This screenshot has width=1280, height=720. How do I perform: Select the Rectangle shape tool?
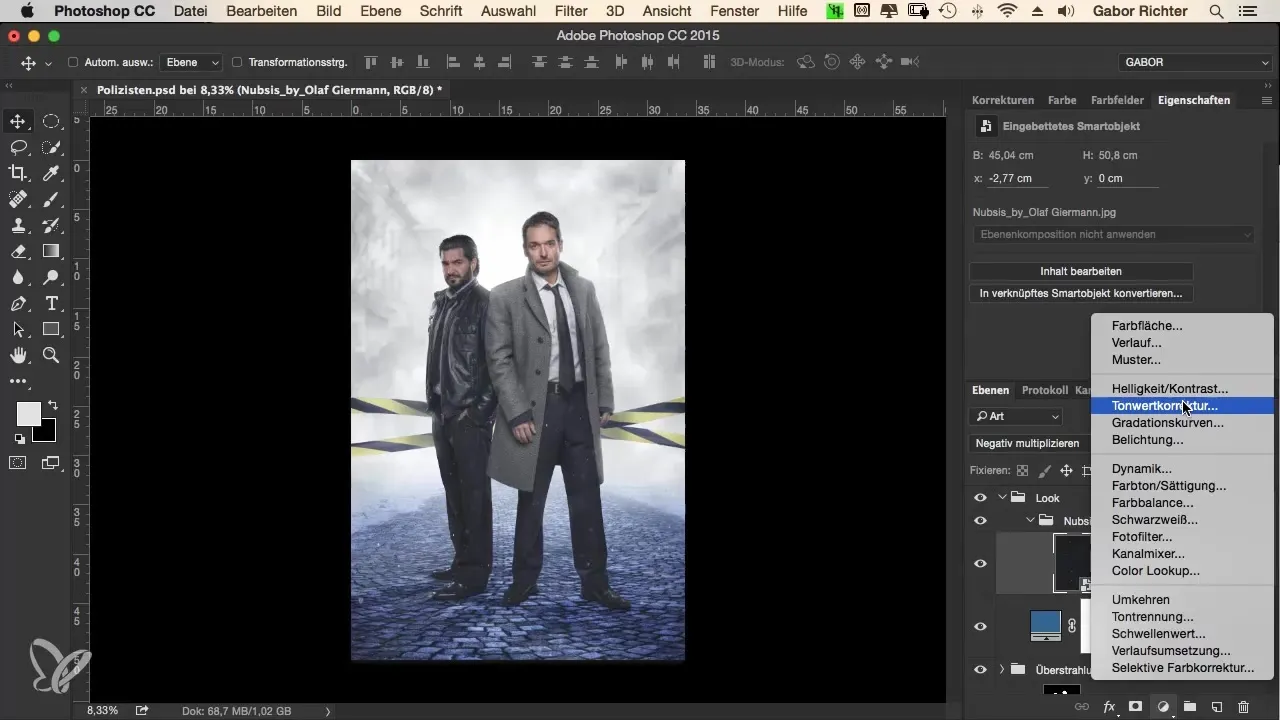click(51, 329)
